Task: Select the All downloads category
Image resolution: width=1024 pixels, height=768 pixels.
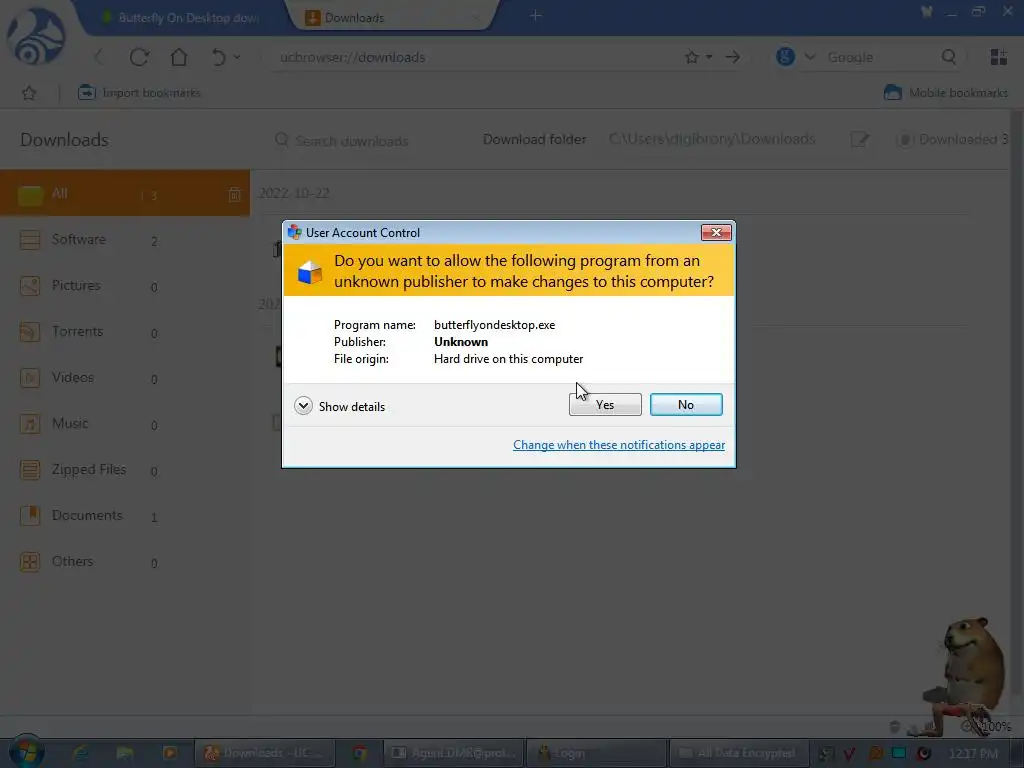Action: (x=125, y=193)
